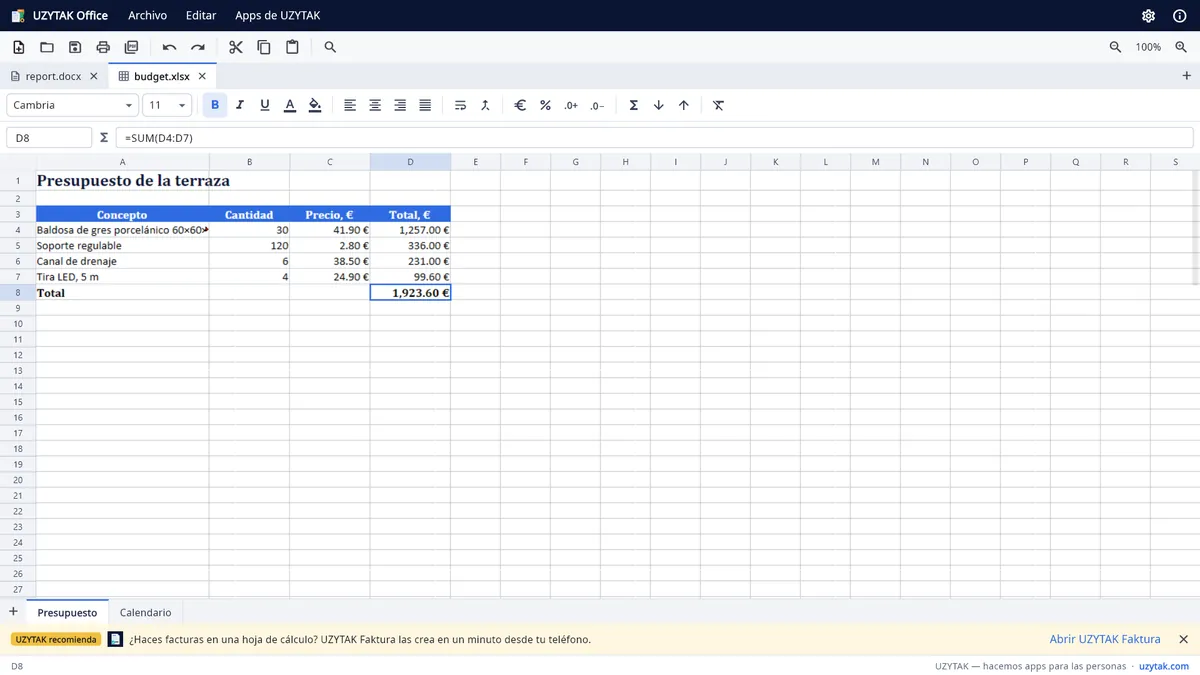Pick the cell fill color
1200x675 pixels.
[x=315, y=105]
